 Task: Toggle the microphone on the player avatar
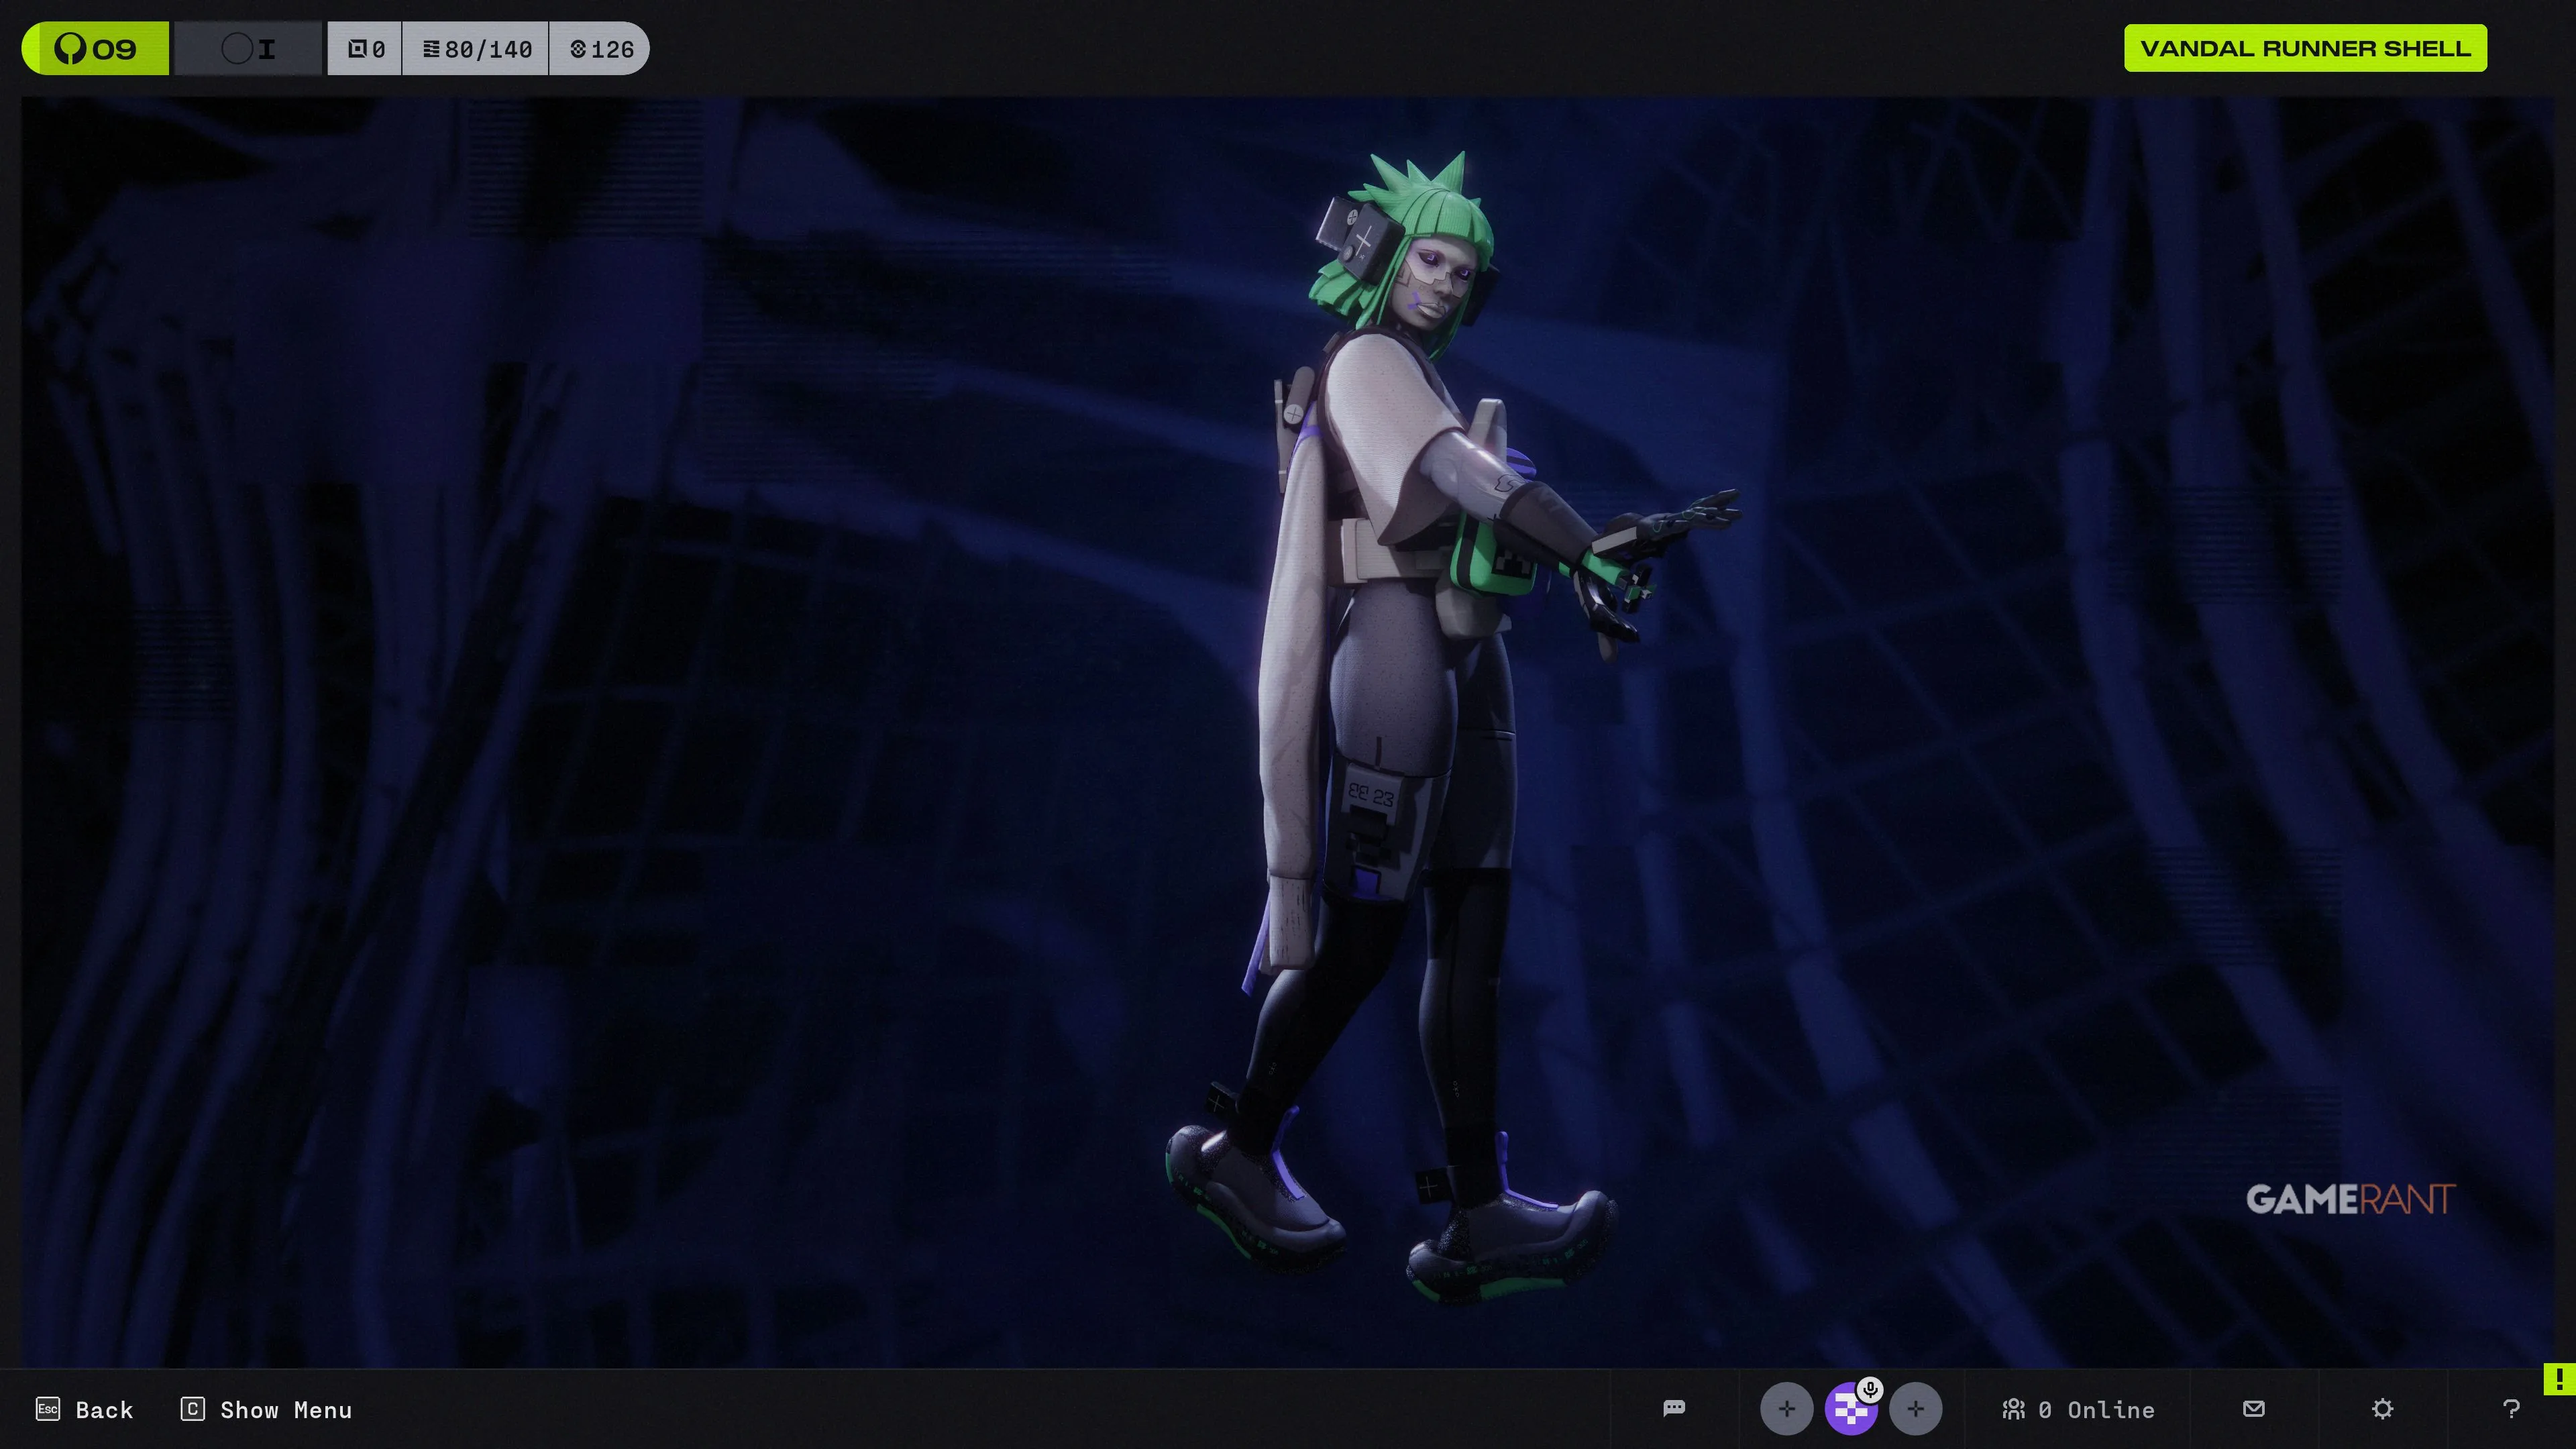pyautogui.click(x=1870, y=1389)
